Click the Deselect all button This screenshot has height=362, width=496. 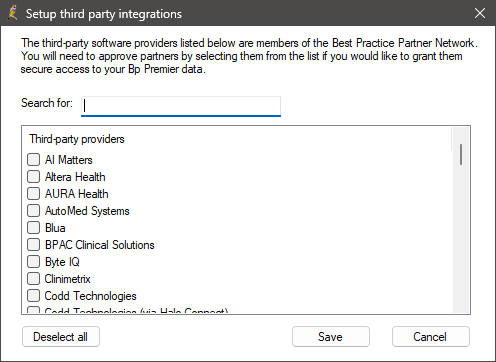61,337
